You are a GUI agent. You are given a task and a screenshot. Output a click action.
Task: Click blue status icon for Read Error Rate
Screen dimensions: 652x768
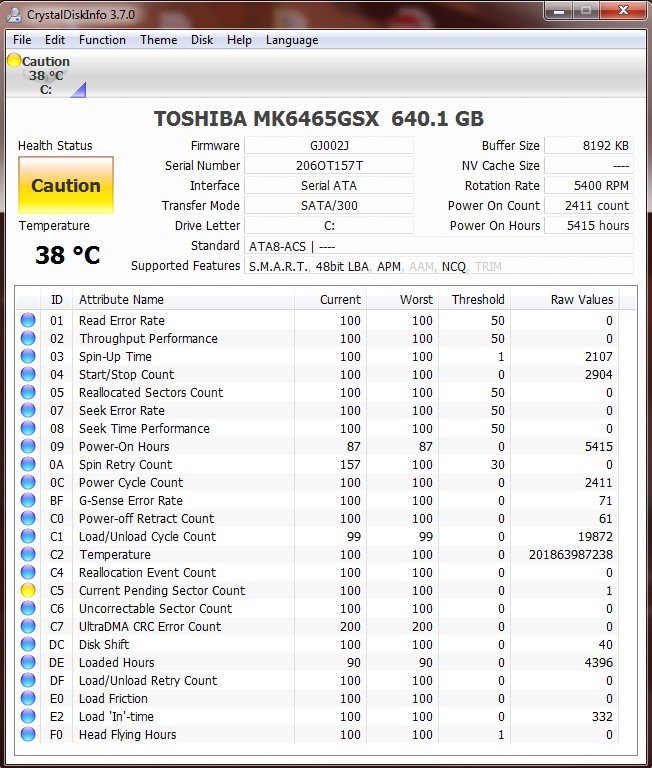click(x=28, y=320)
